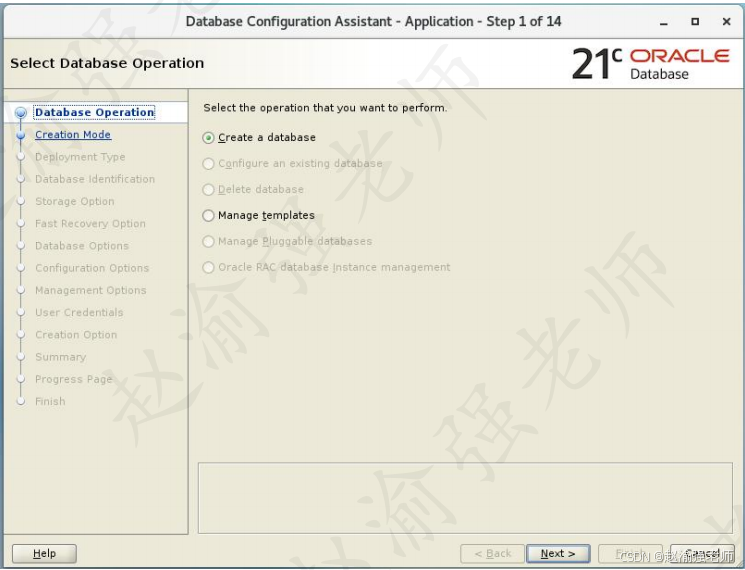Minimize the Database Configuration Assistant window

664,22
